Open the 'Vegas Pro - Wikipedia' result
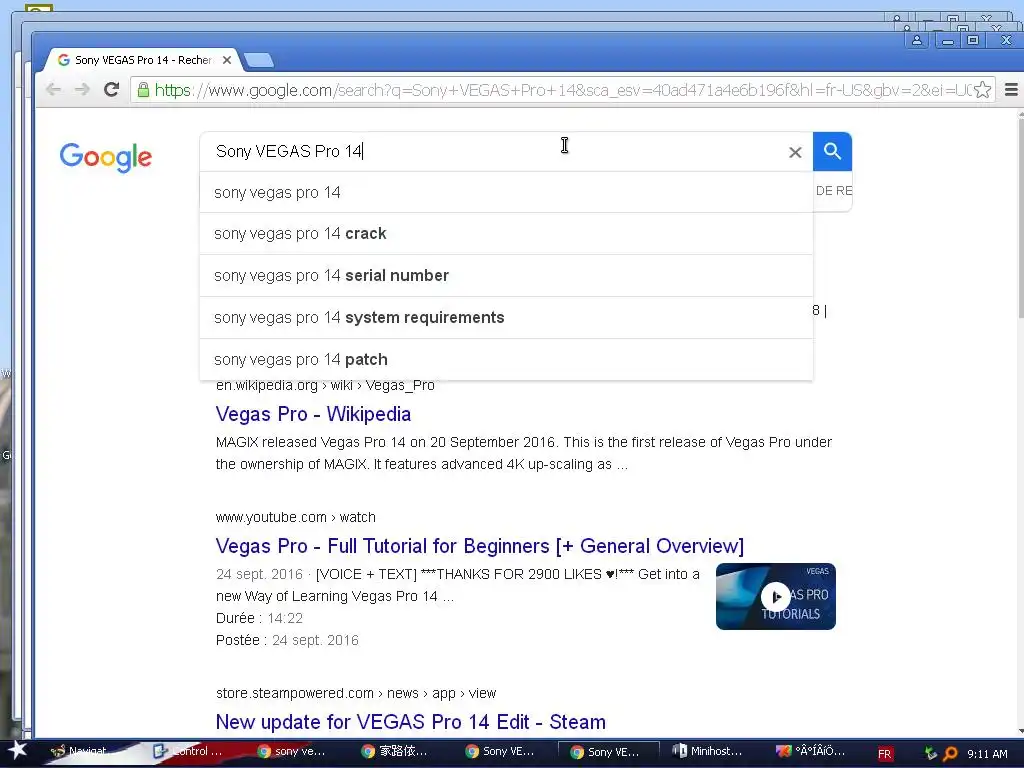The image size is (1024, 768). tap(313, 414)
